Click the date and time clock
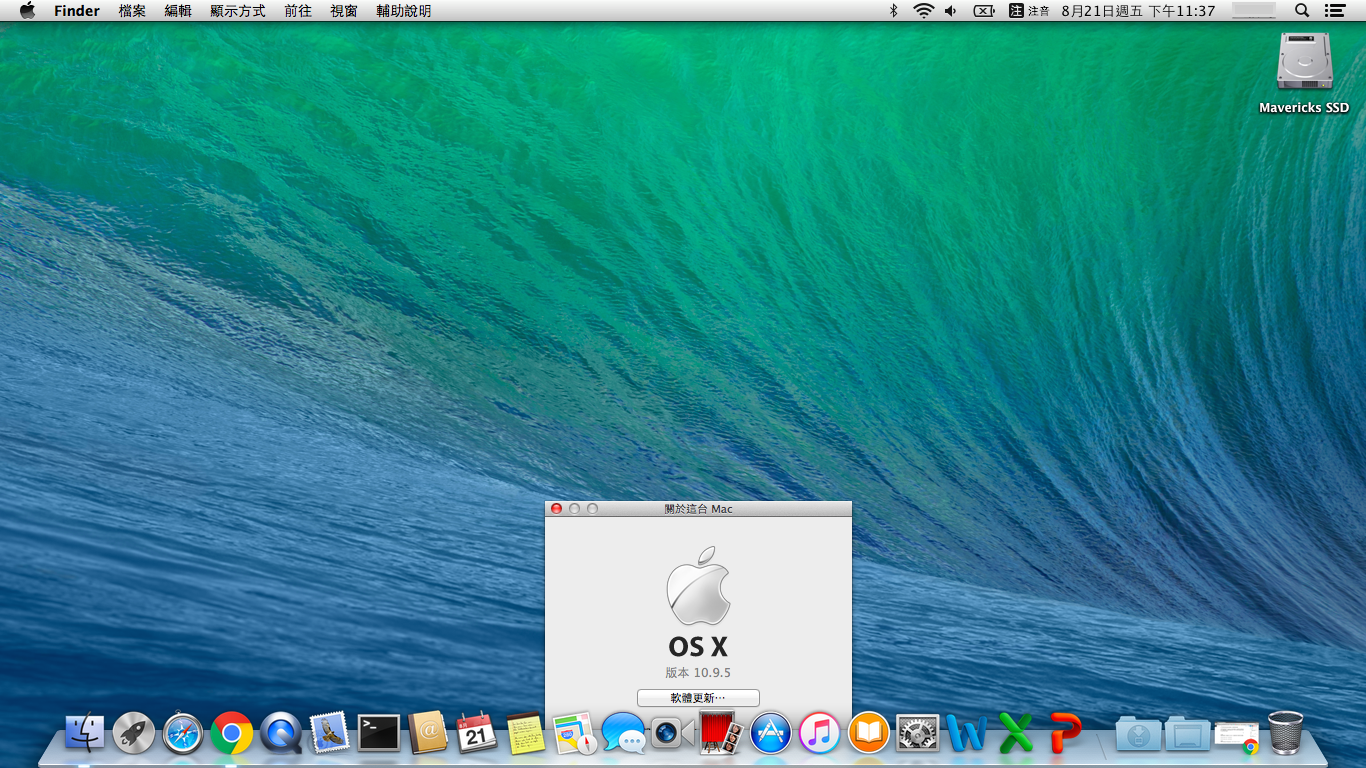1366x768 pixels. (x=1138, y=11)
